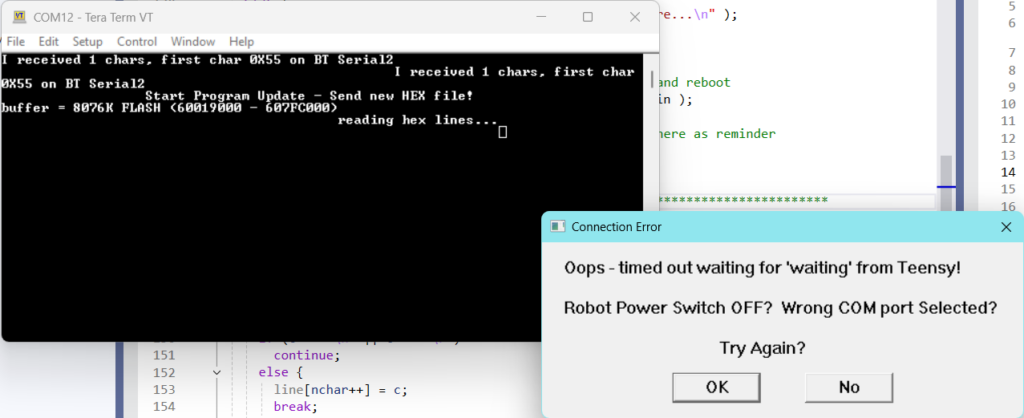The image size is (1024, 418).
Task: Open the Edit menu in Tera Term
Action: pos(48,42)
